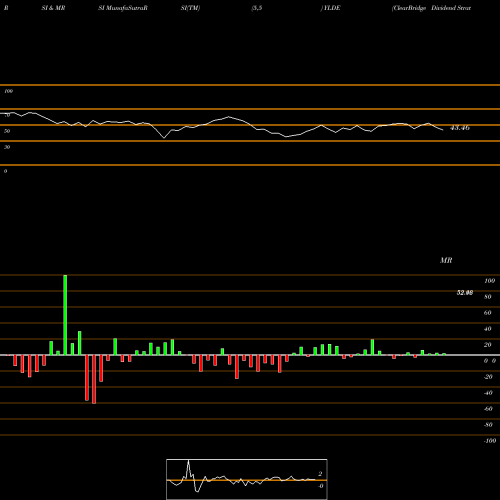The width and height of the screenshot is (500, 500).
Task: Click the 2 label in mini chart
Action: click(x=320, y=474)
